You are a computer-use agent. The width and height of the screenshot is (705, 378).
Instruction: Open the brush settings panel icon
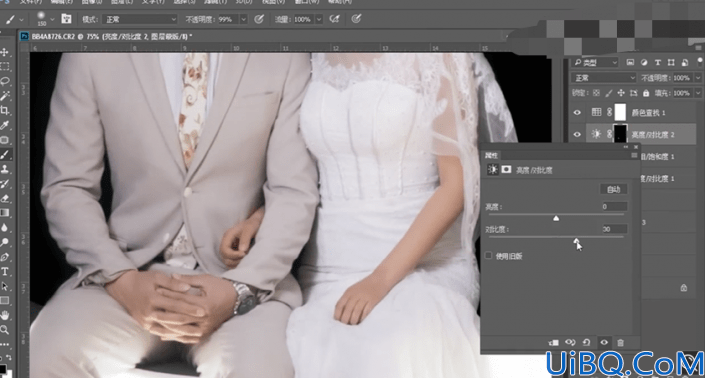67,19
